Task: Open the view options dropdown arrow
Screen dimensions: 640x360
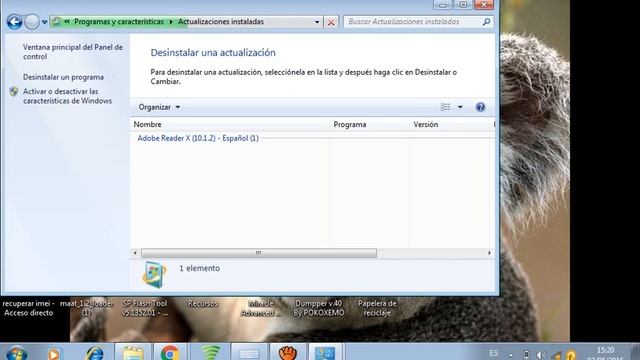Action: 460,107
